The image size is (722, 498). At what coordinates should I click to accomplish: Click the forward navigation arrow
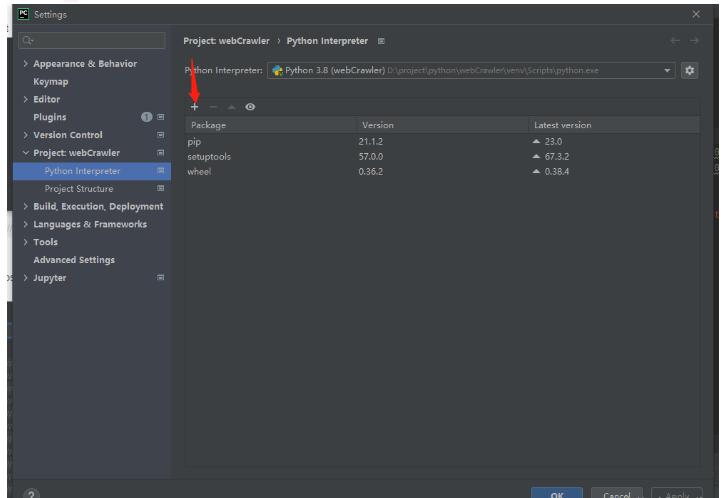[694, 41]
